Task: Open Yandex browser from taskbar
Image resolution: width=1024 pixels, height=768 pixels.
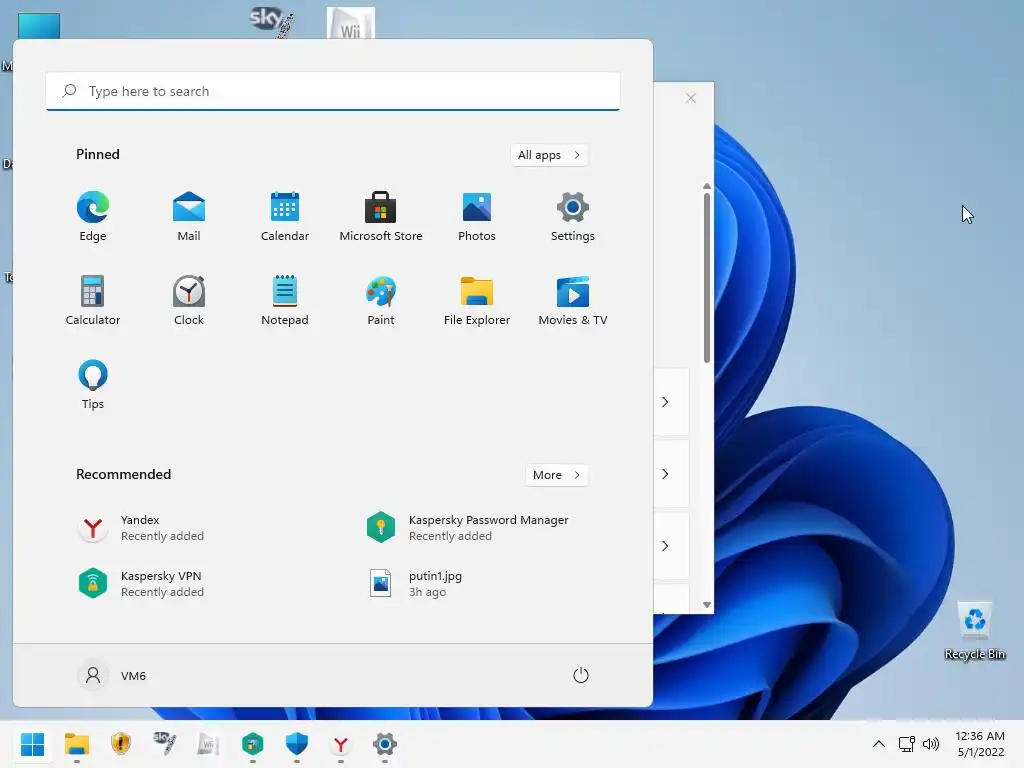Action: point(340,744)
